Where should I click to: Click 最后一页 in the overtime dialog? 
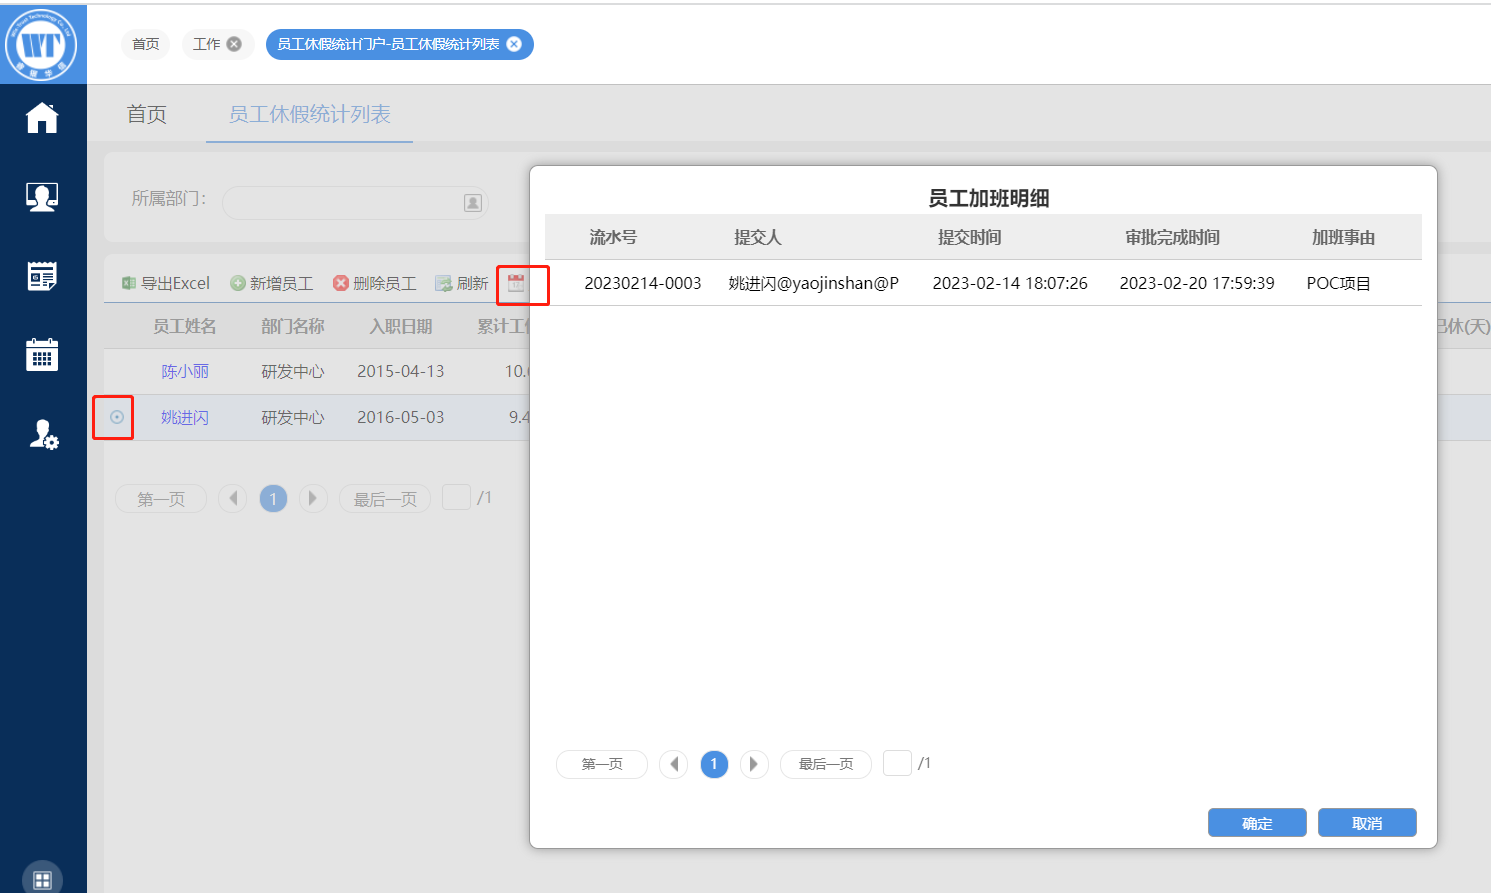(826, 764)
